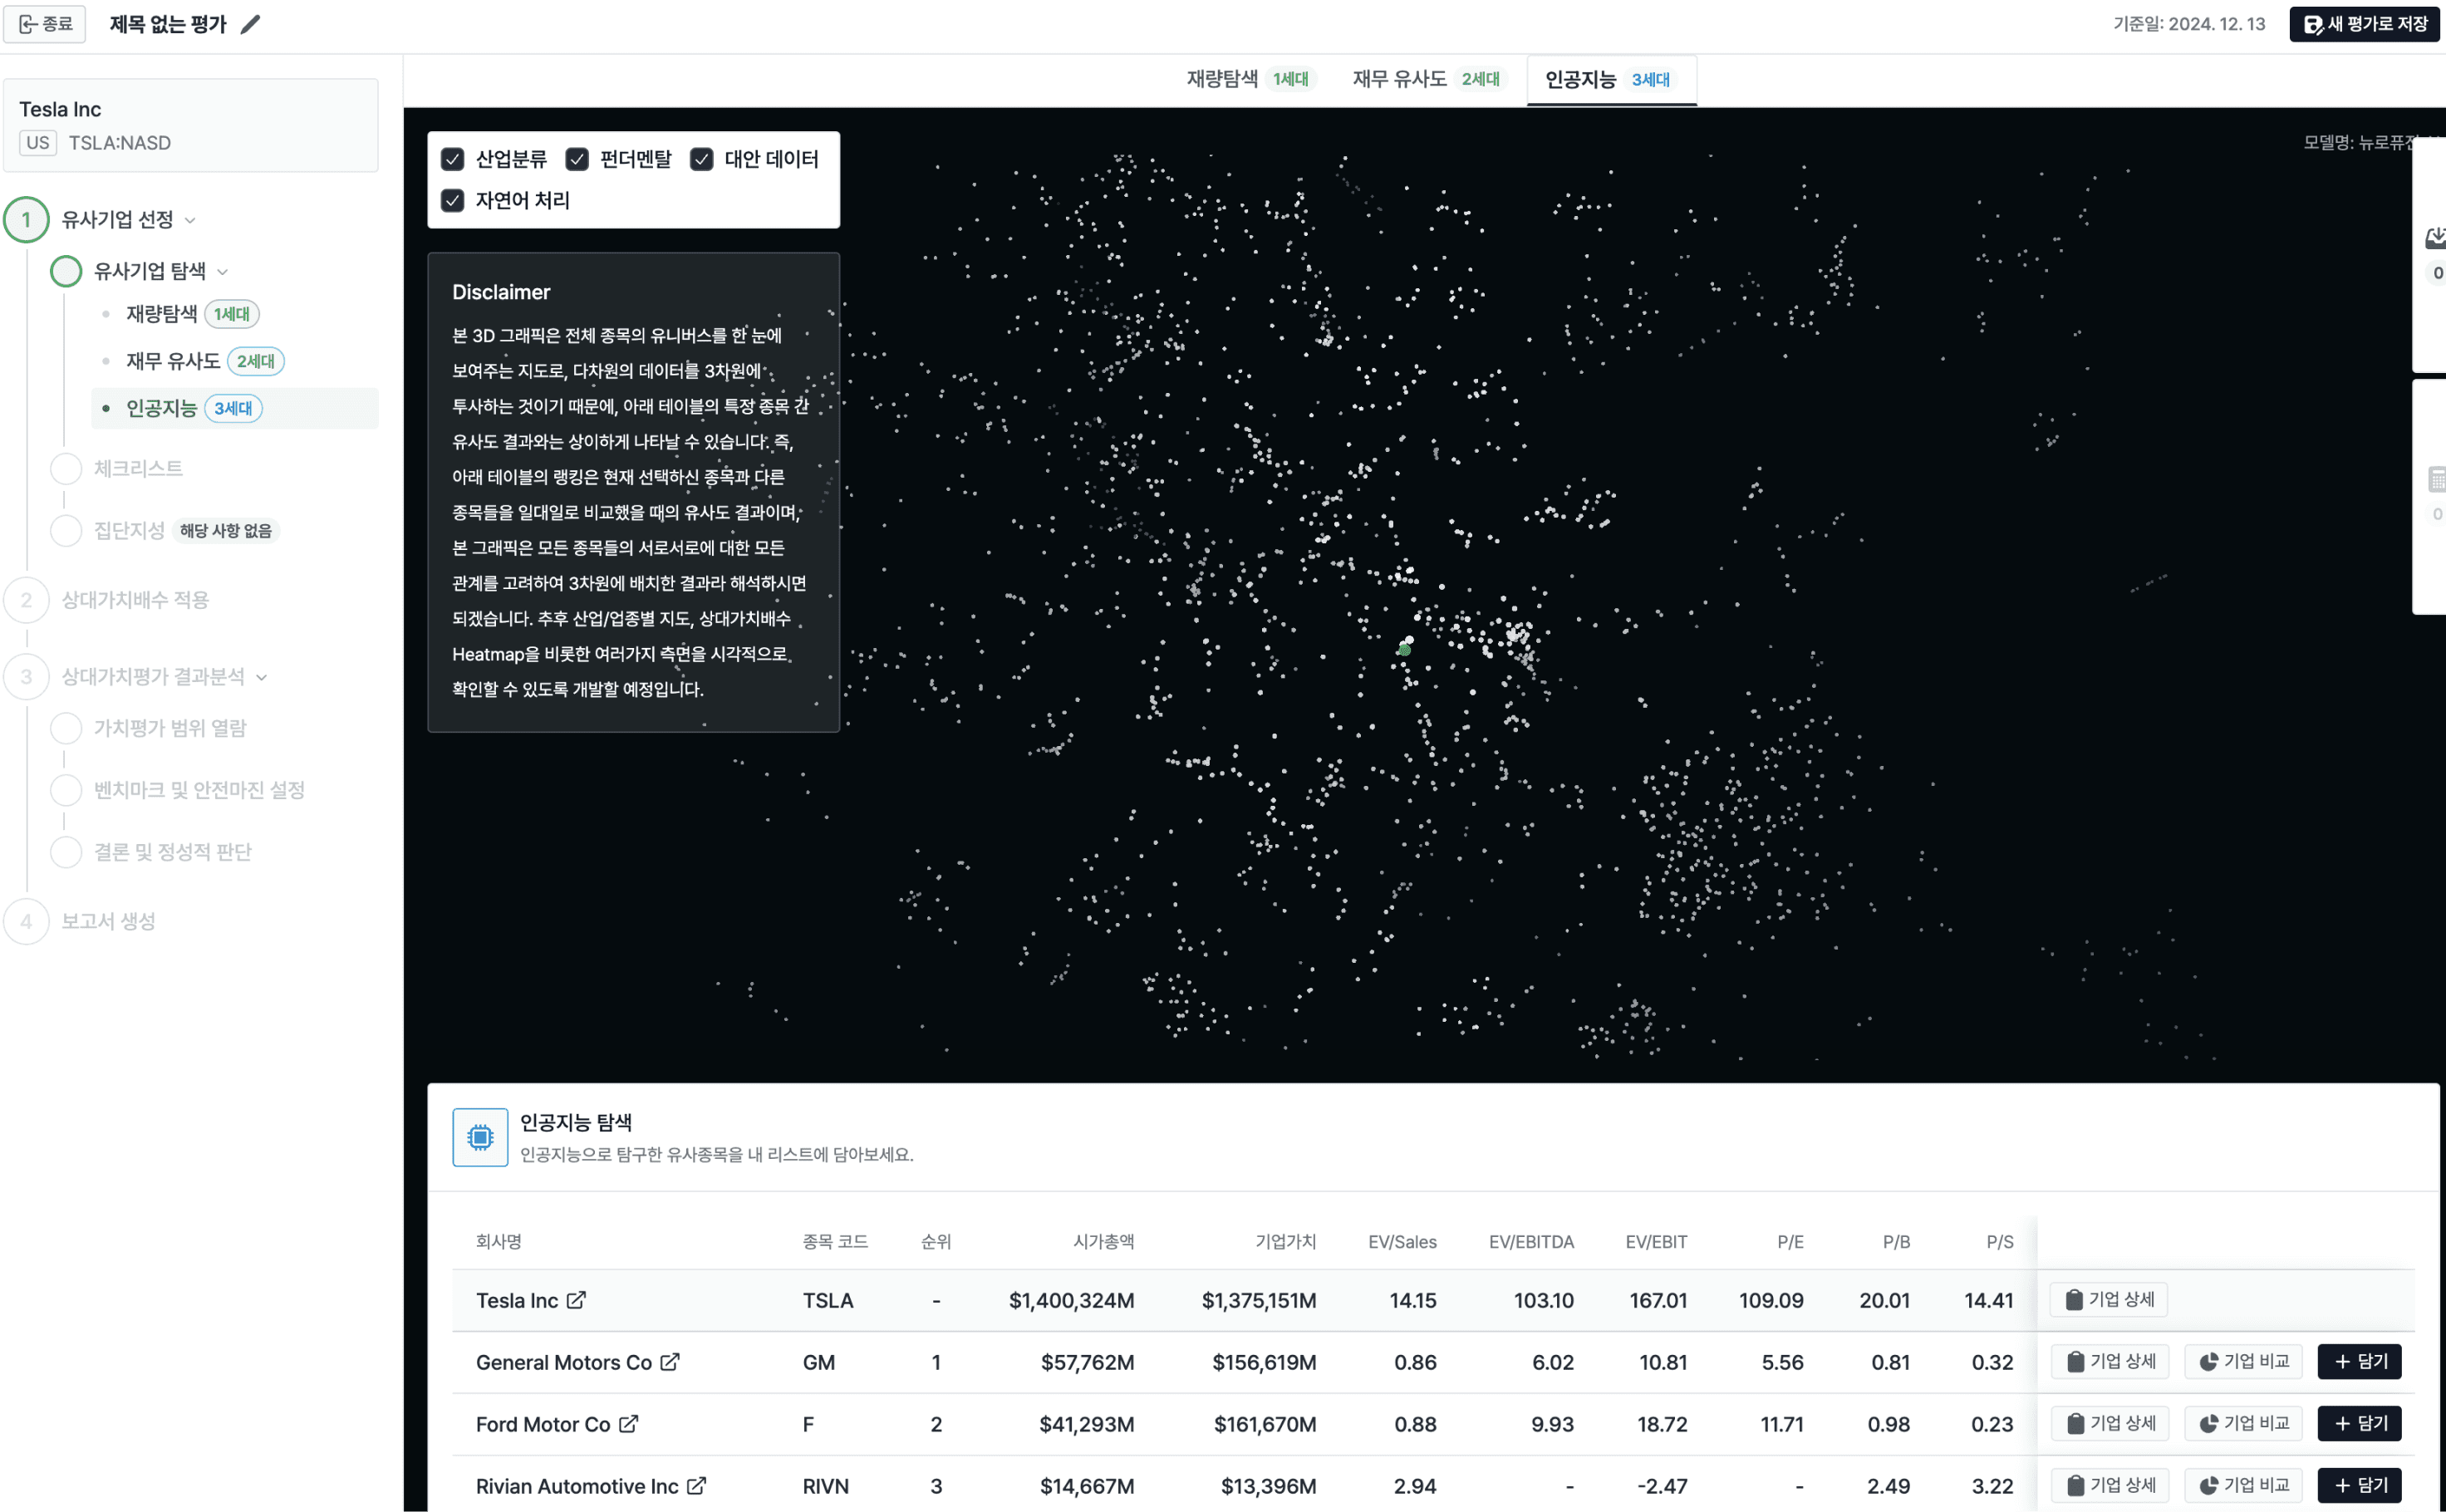The width and height of the screenshot is (2446, 1512).
Task: Click the 새 평가로 저장 button
Action: [x=2364, y=23]
